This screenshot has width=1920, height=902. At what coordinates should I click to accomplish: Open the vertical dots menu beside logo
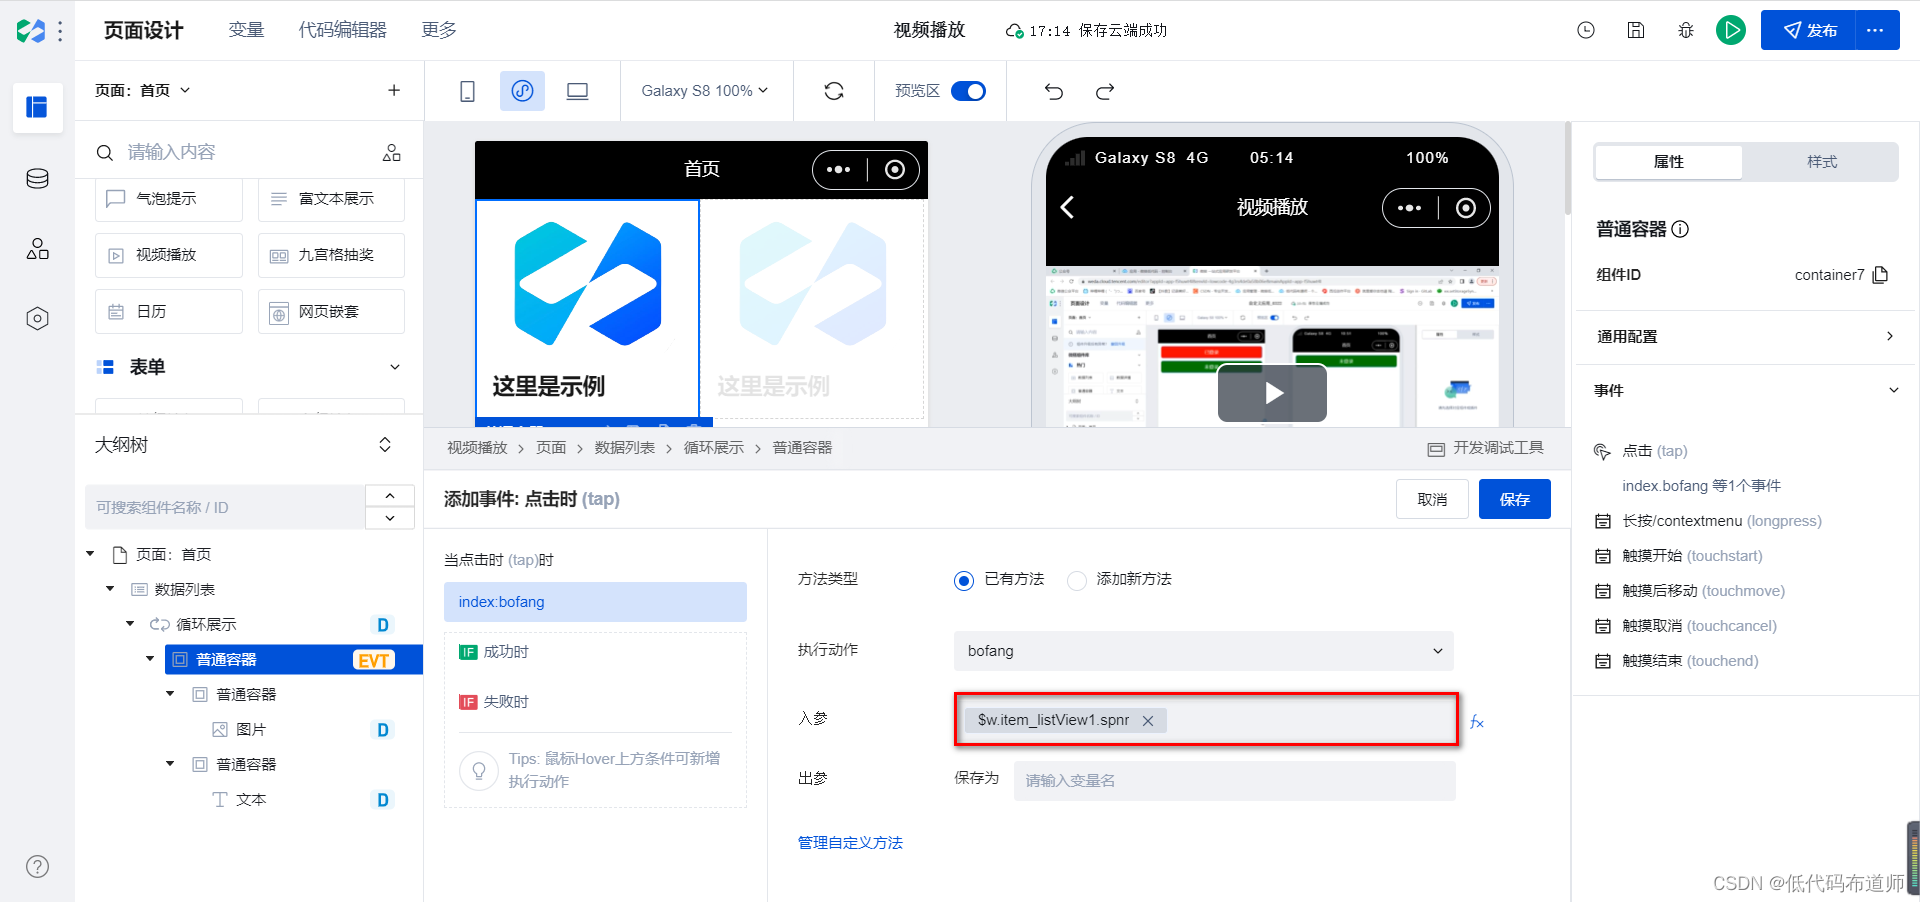(x=60, y=31)
